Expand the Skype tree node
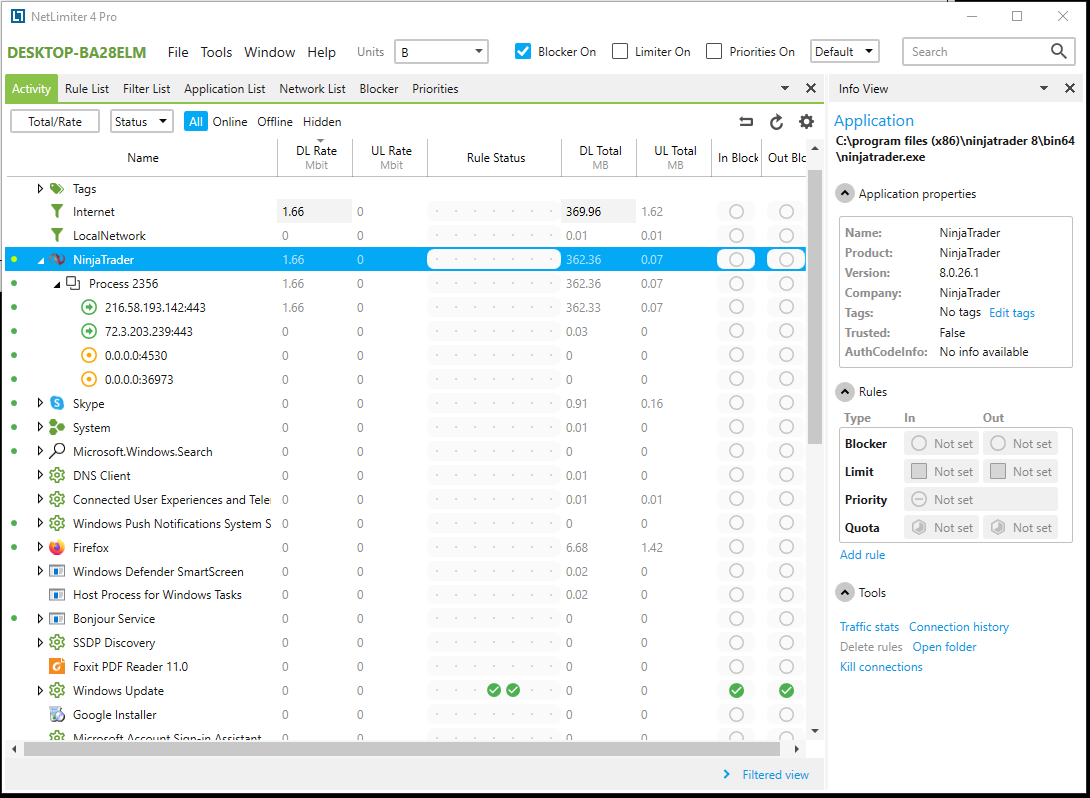1090x798 pixels. point(40,403)
